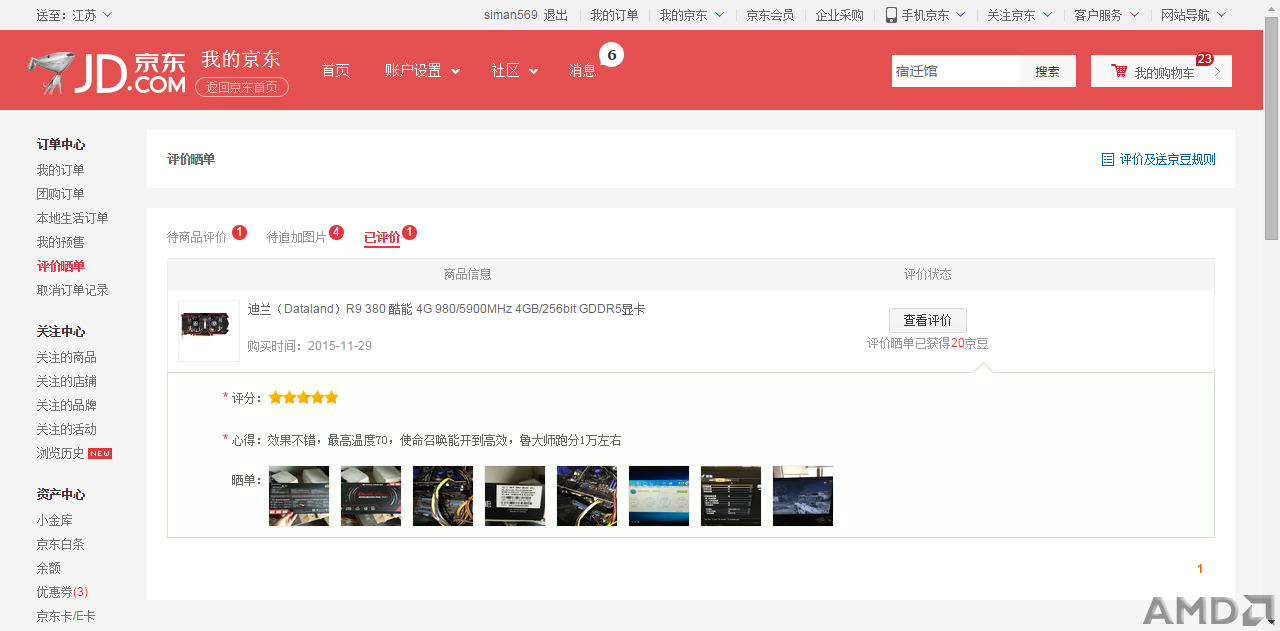Screen dimensions: 1280x631
Task: Open the eighth review photo thumbnail
Action: pyautogui.click(x=803, y=495)
